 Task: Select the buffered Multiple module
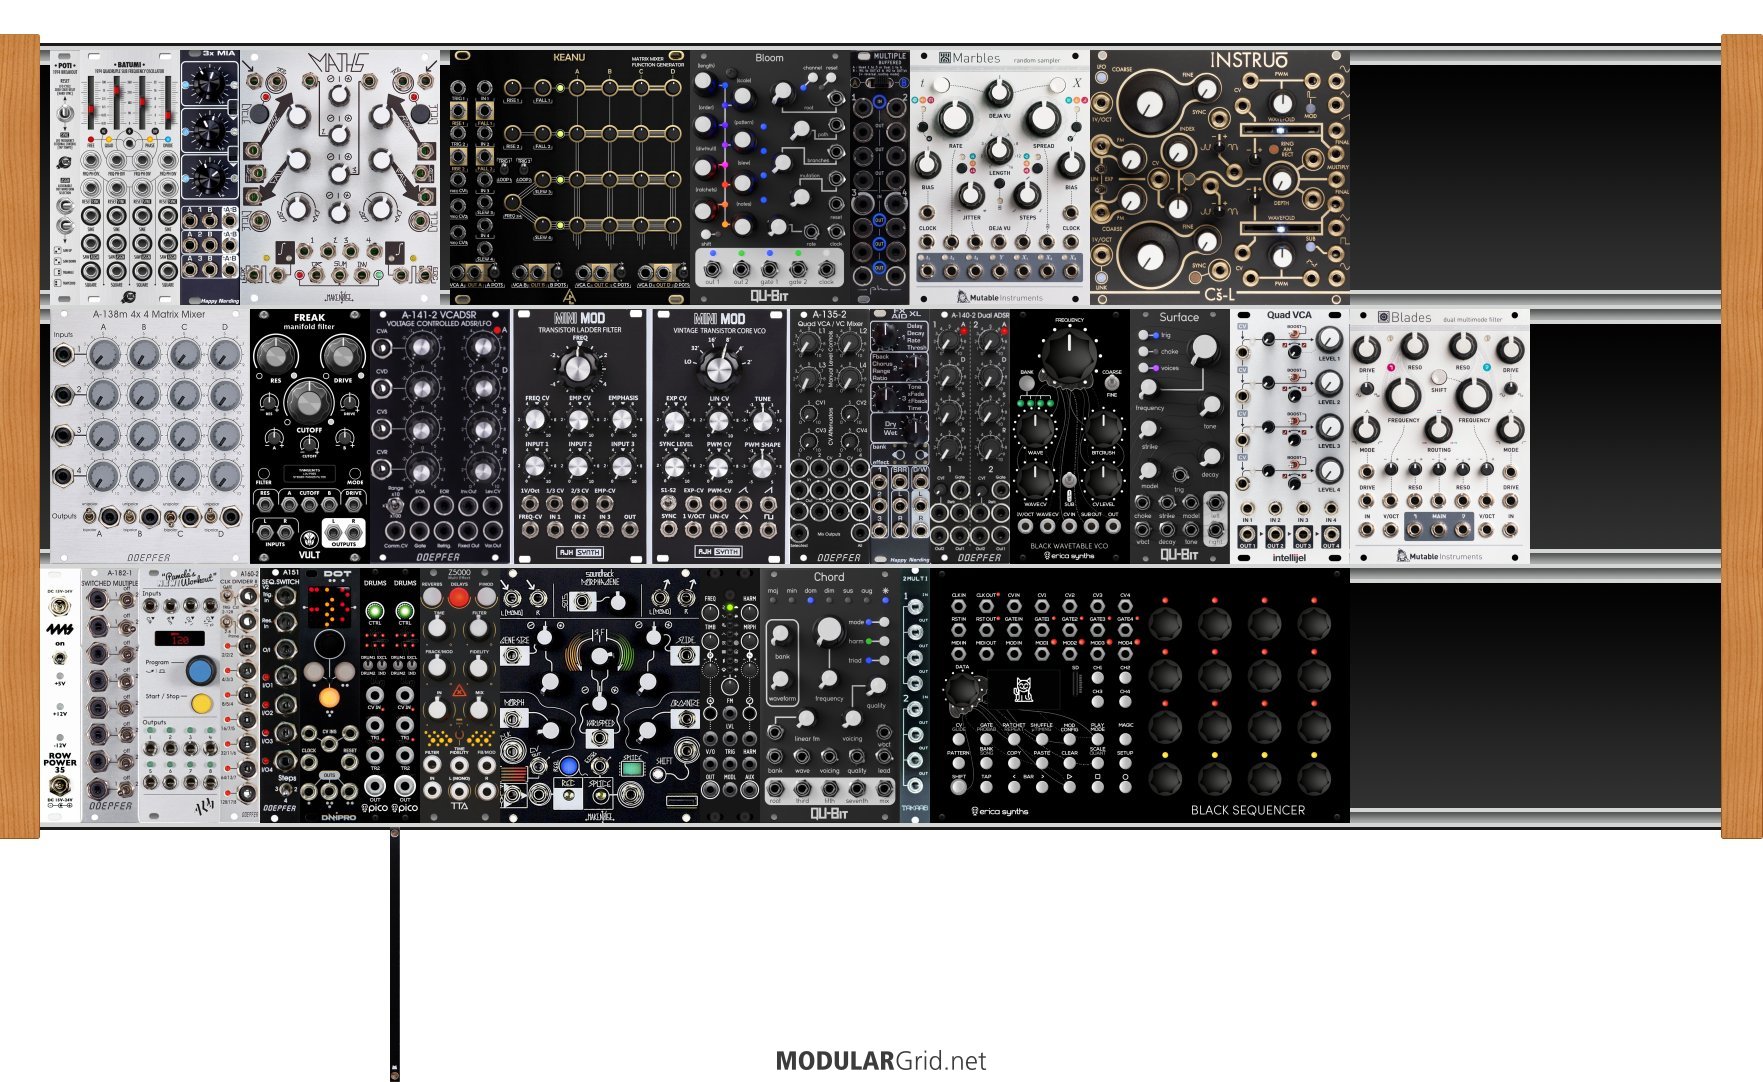(x=880, y=177)
